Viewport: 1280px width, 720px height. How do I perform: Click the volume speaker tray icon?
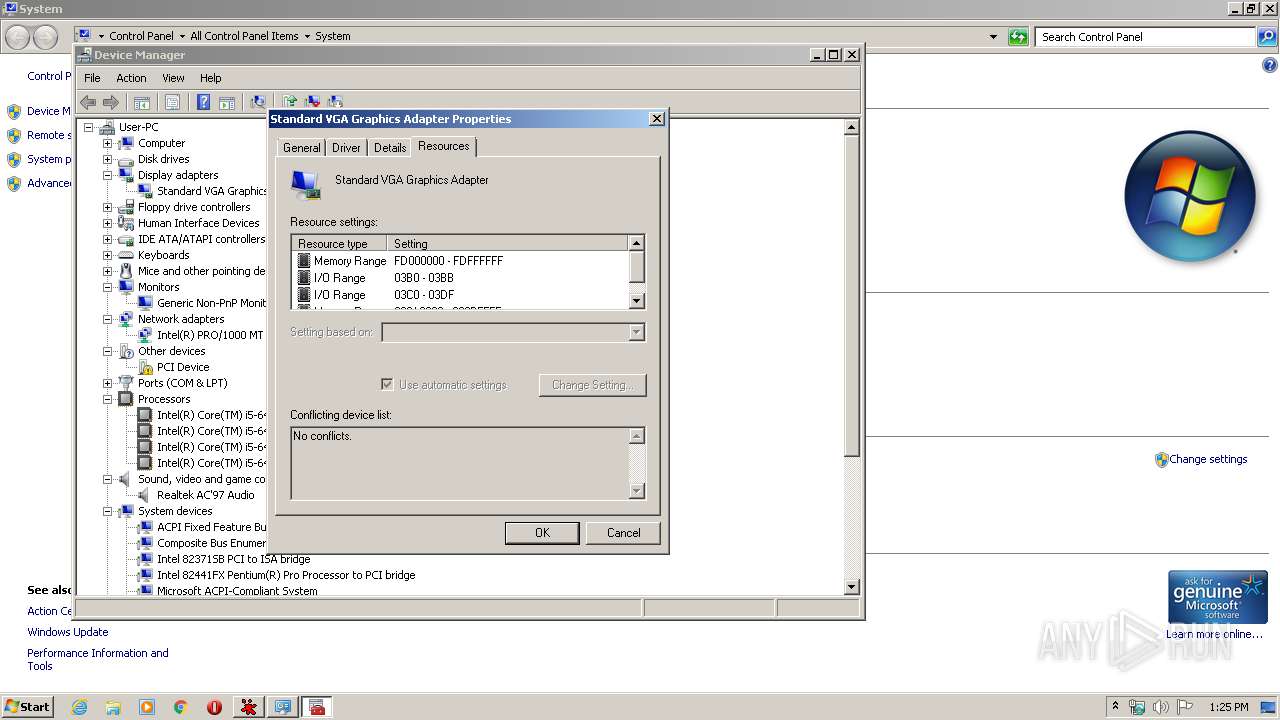tap(1161, 707)
